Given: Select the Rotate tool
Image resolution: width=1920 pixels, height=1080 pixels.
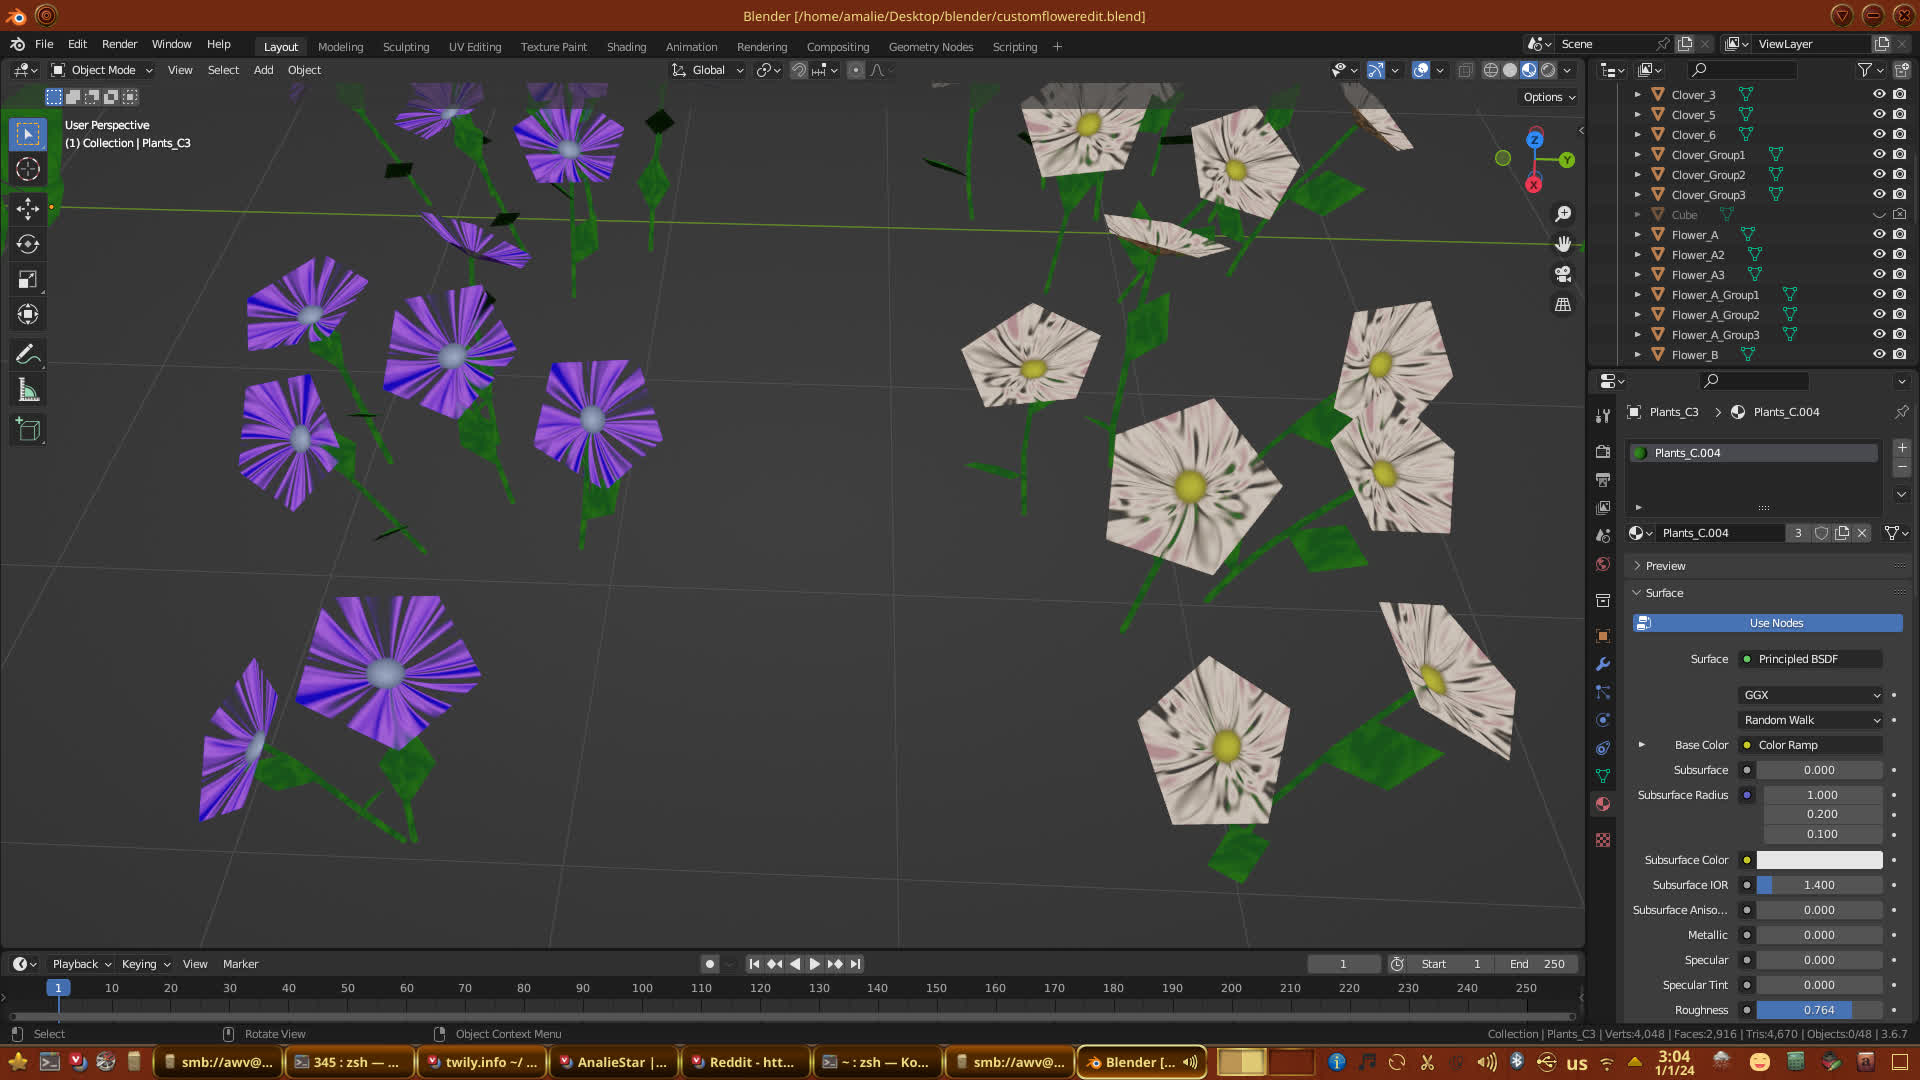Looking at the screenshot, I should (x=28, y=244).
